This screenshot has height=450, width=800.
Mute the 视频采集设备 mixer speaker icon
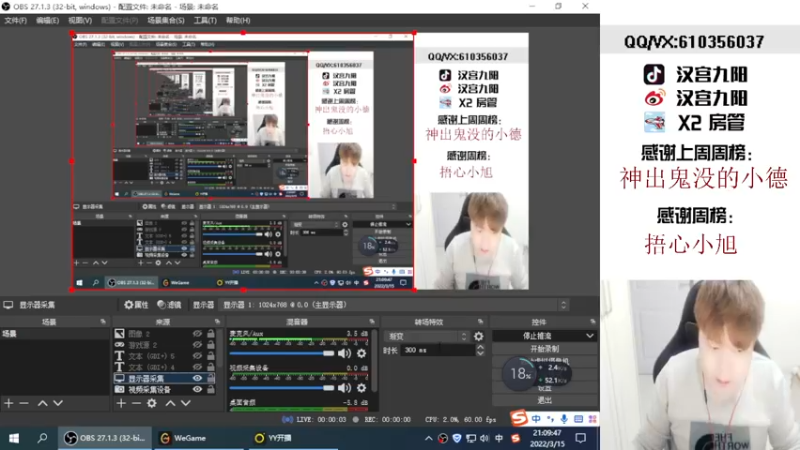click(344, 388)
